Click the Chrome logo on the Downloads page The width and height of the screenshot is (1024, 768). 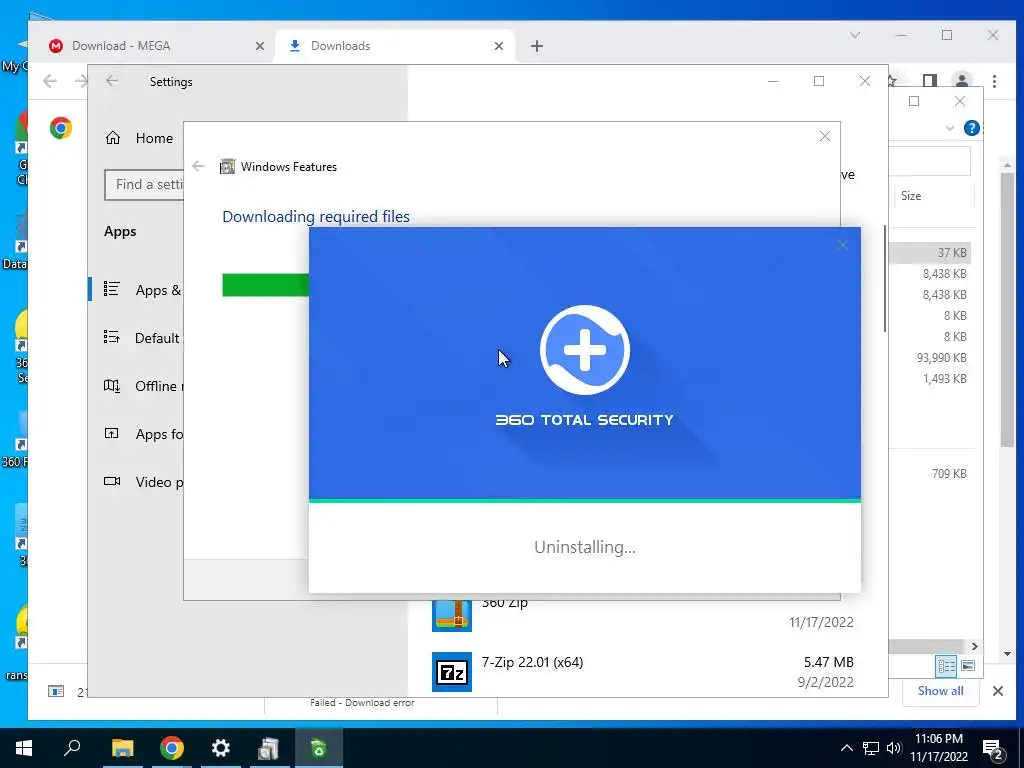tap(61, 128)
